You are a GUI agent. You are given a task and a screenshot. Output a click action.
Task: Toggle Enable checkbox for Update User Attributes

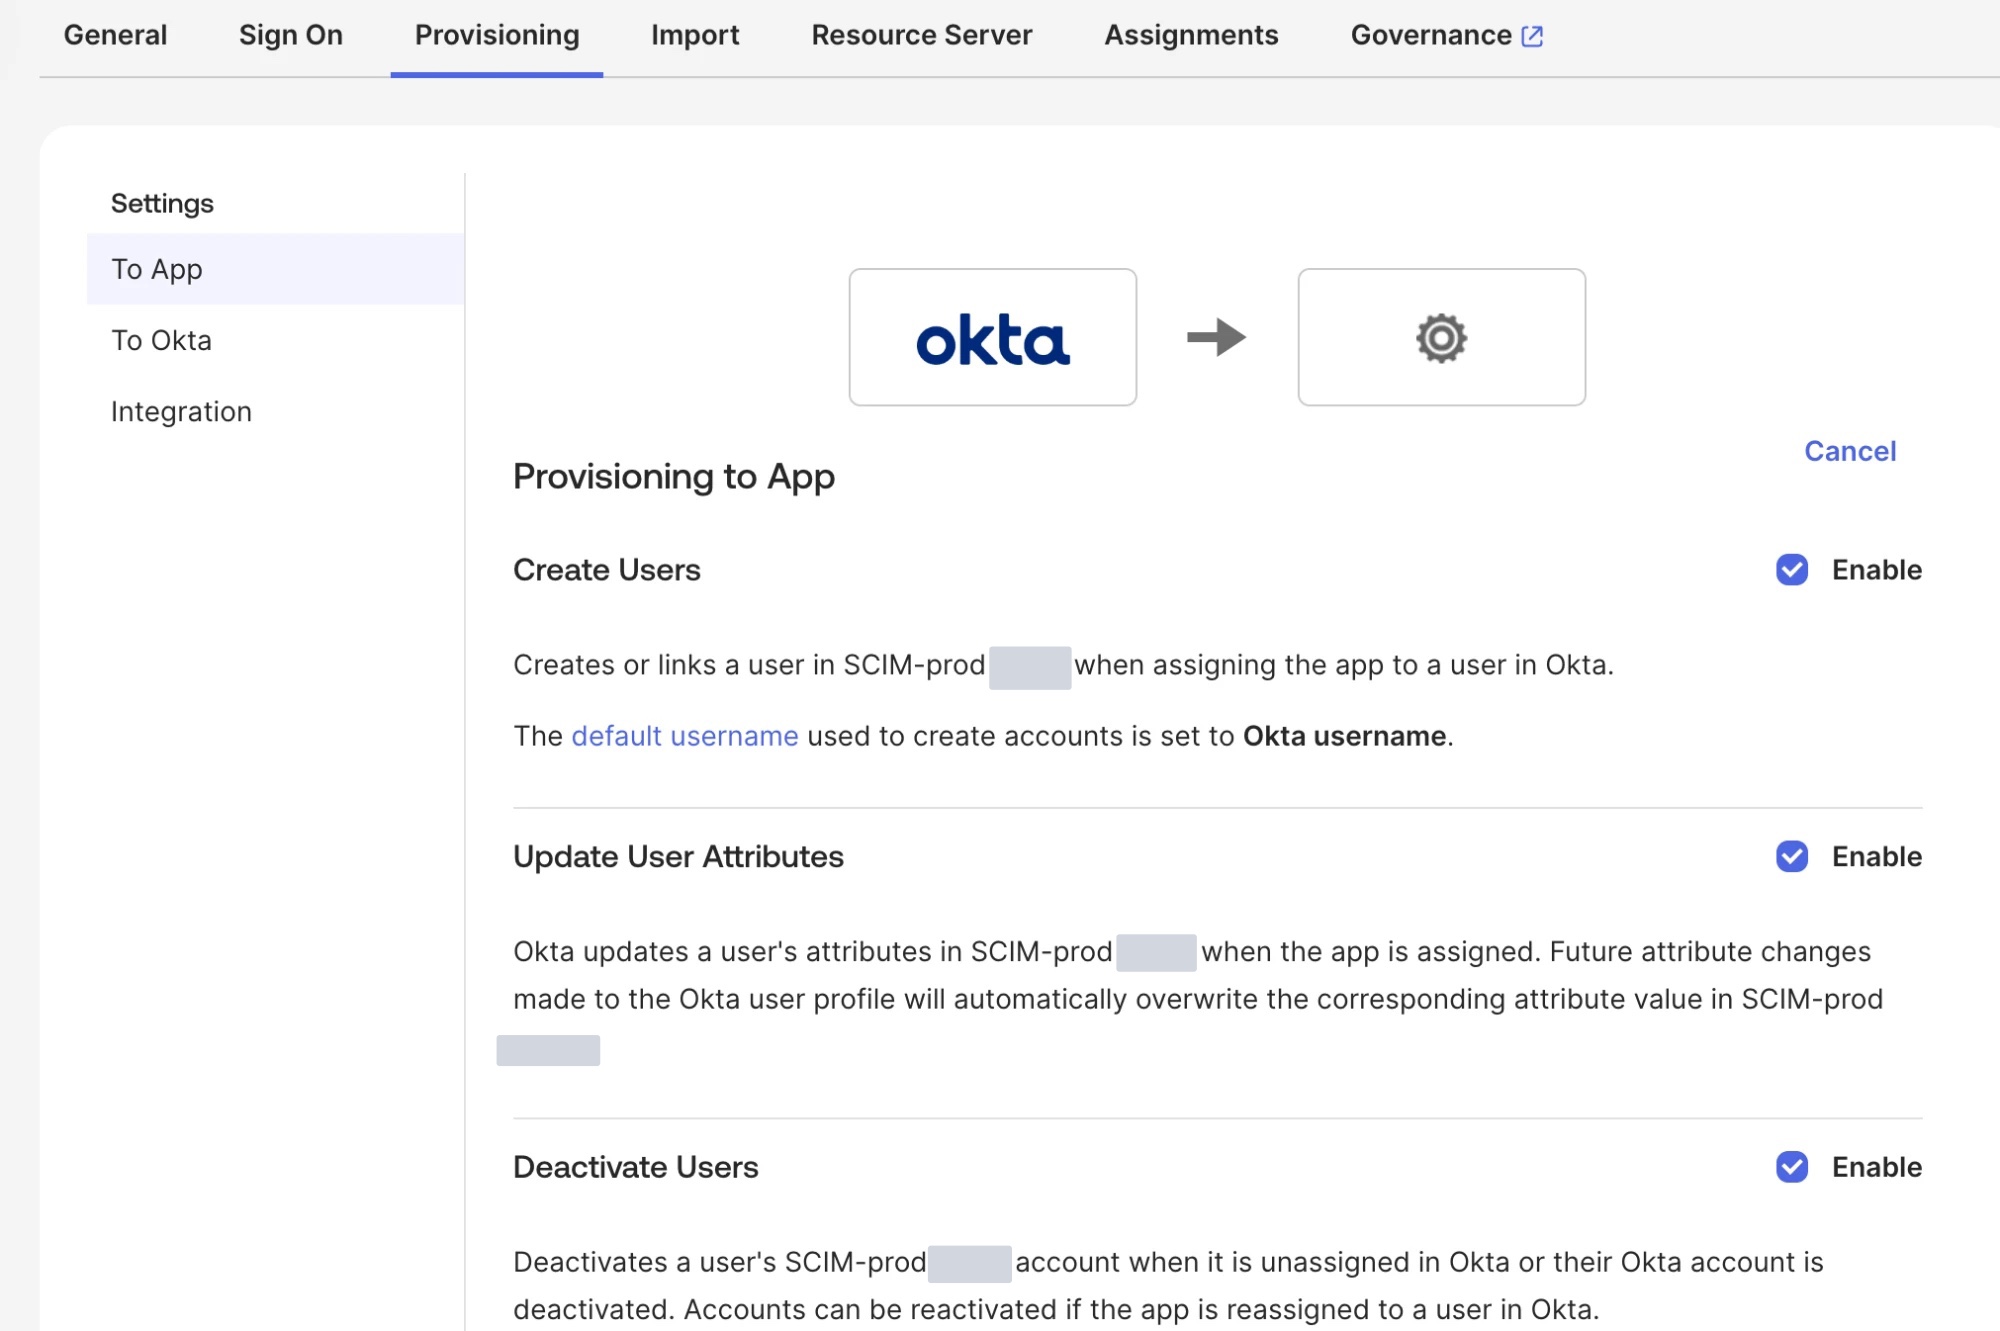(1792, 856)
